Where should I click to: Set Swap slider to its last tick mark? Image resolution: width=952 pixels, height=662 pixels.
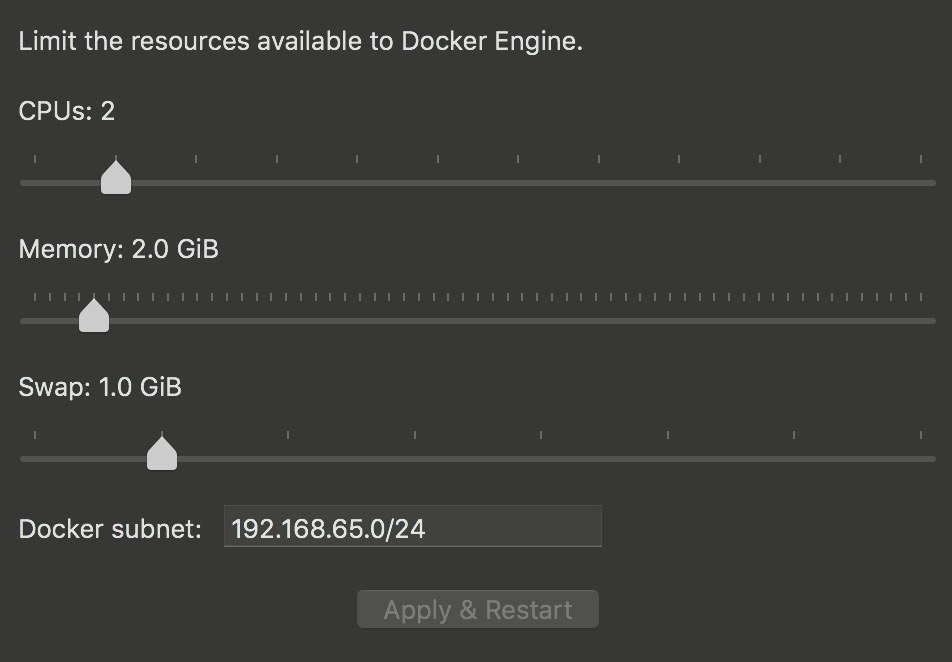point(920,459)
